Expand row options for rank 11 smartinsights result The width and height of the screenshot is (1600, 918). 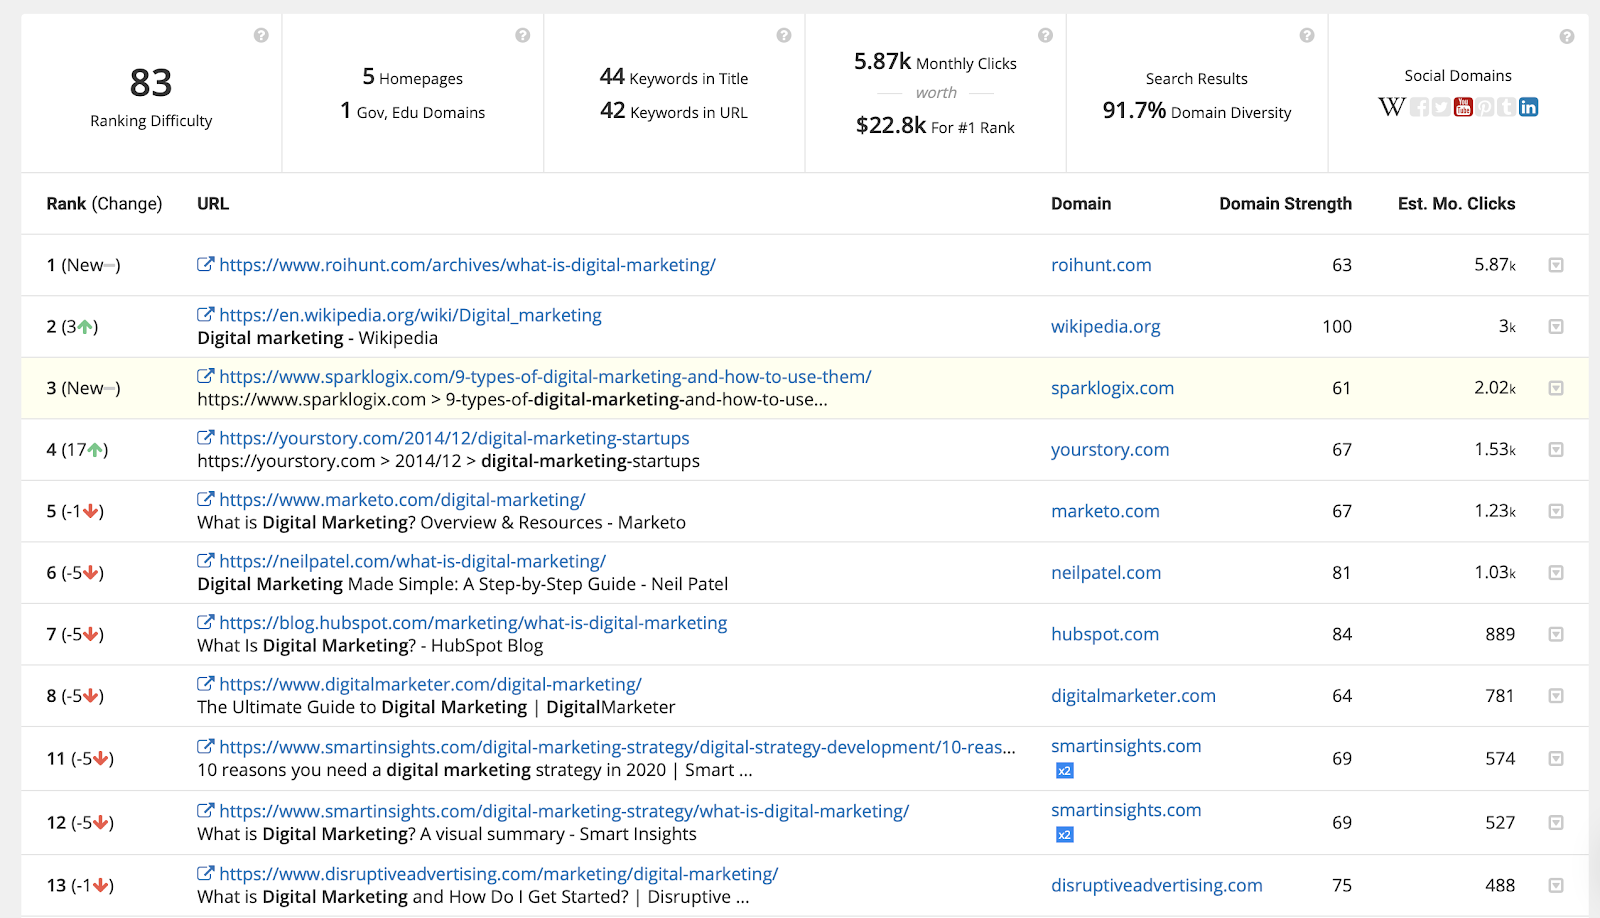click(x=1556, y=759)
